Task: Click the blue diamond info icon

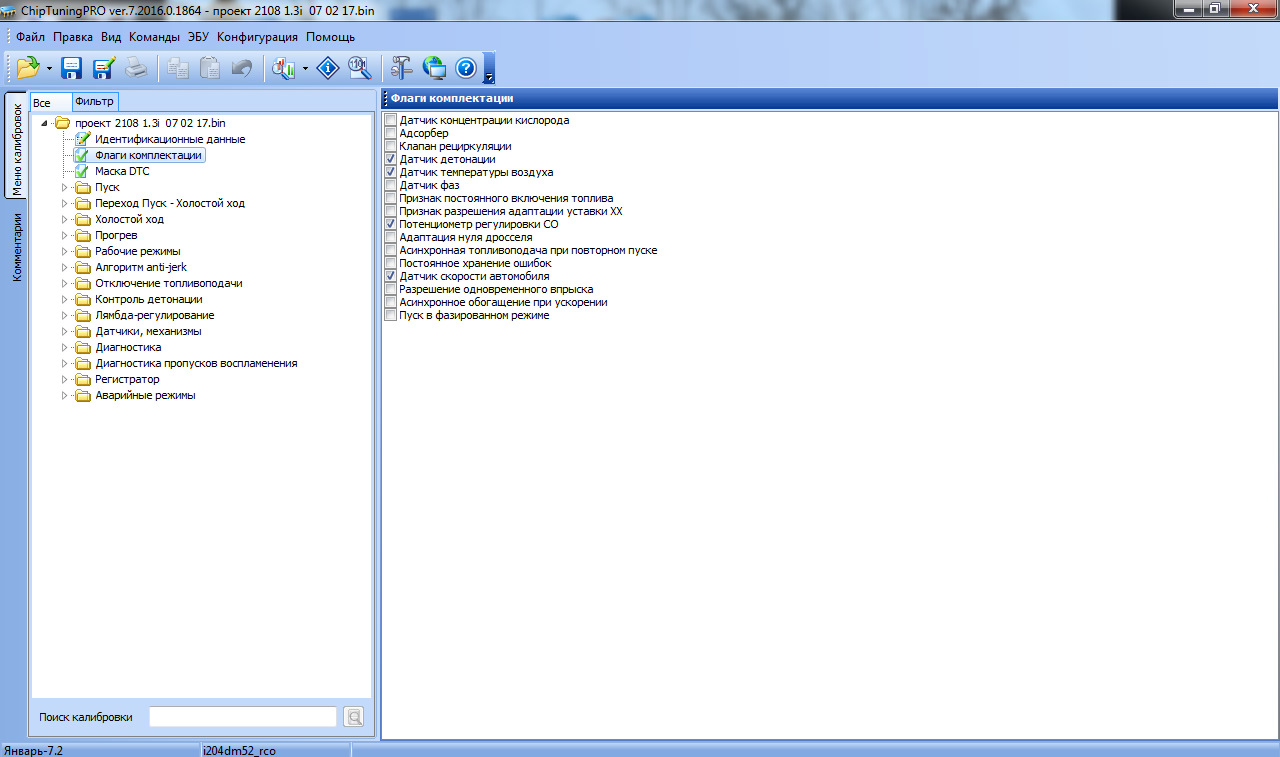Action: click(x=328, y=68)
